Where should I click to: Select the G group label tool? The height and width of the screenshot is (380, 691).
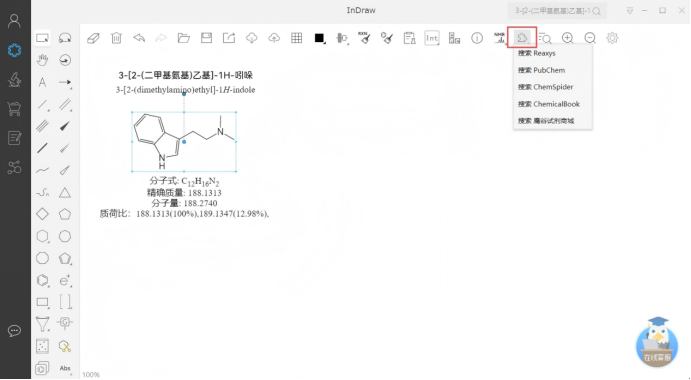click(65, 323)
